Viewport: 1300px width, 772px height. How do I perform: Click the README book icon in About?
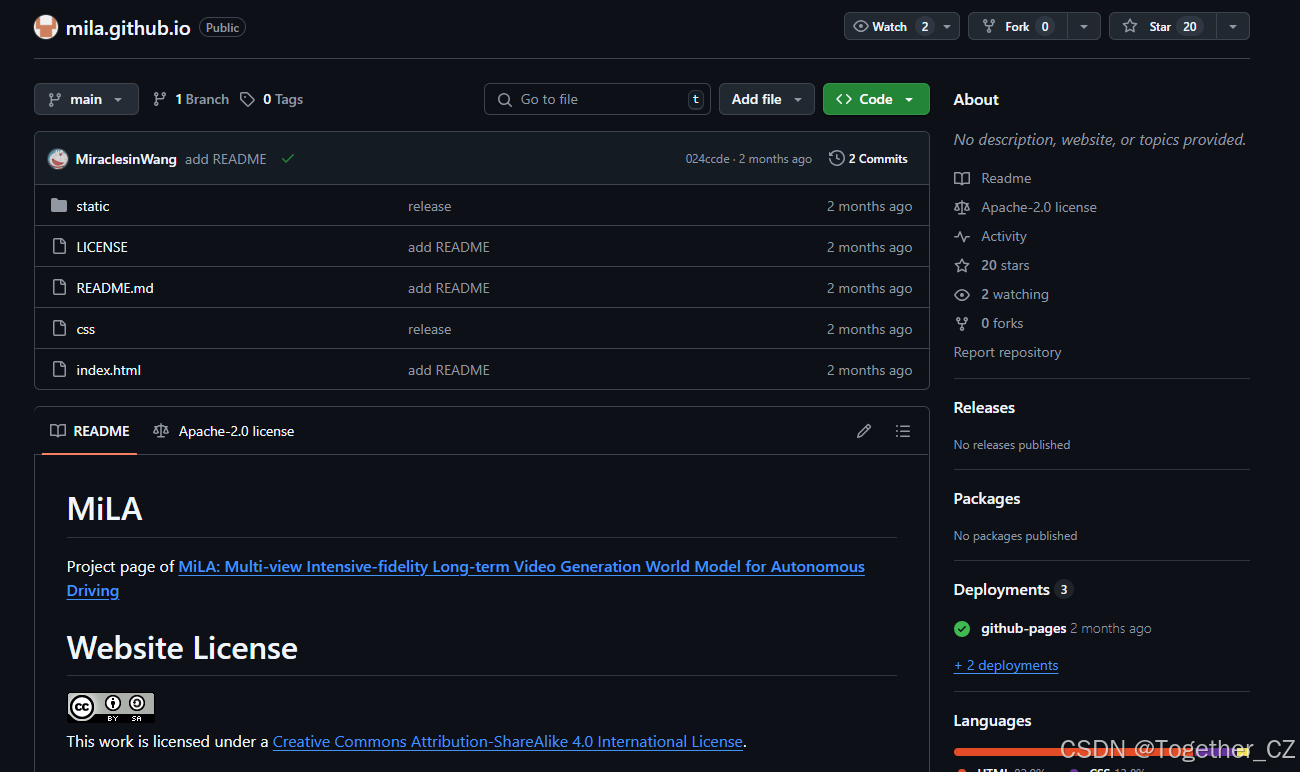click(x=961, y=178)
